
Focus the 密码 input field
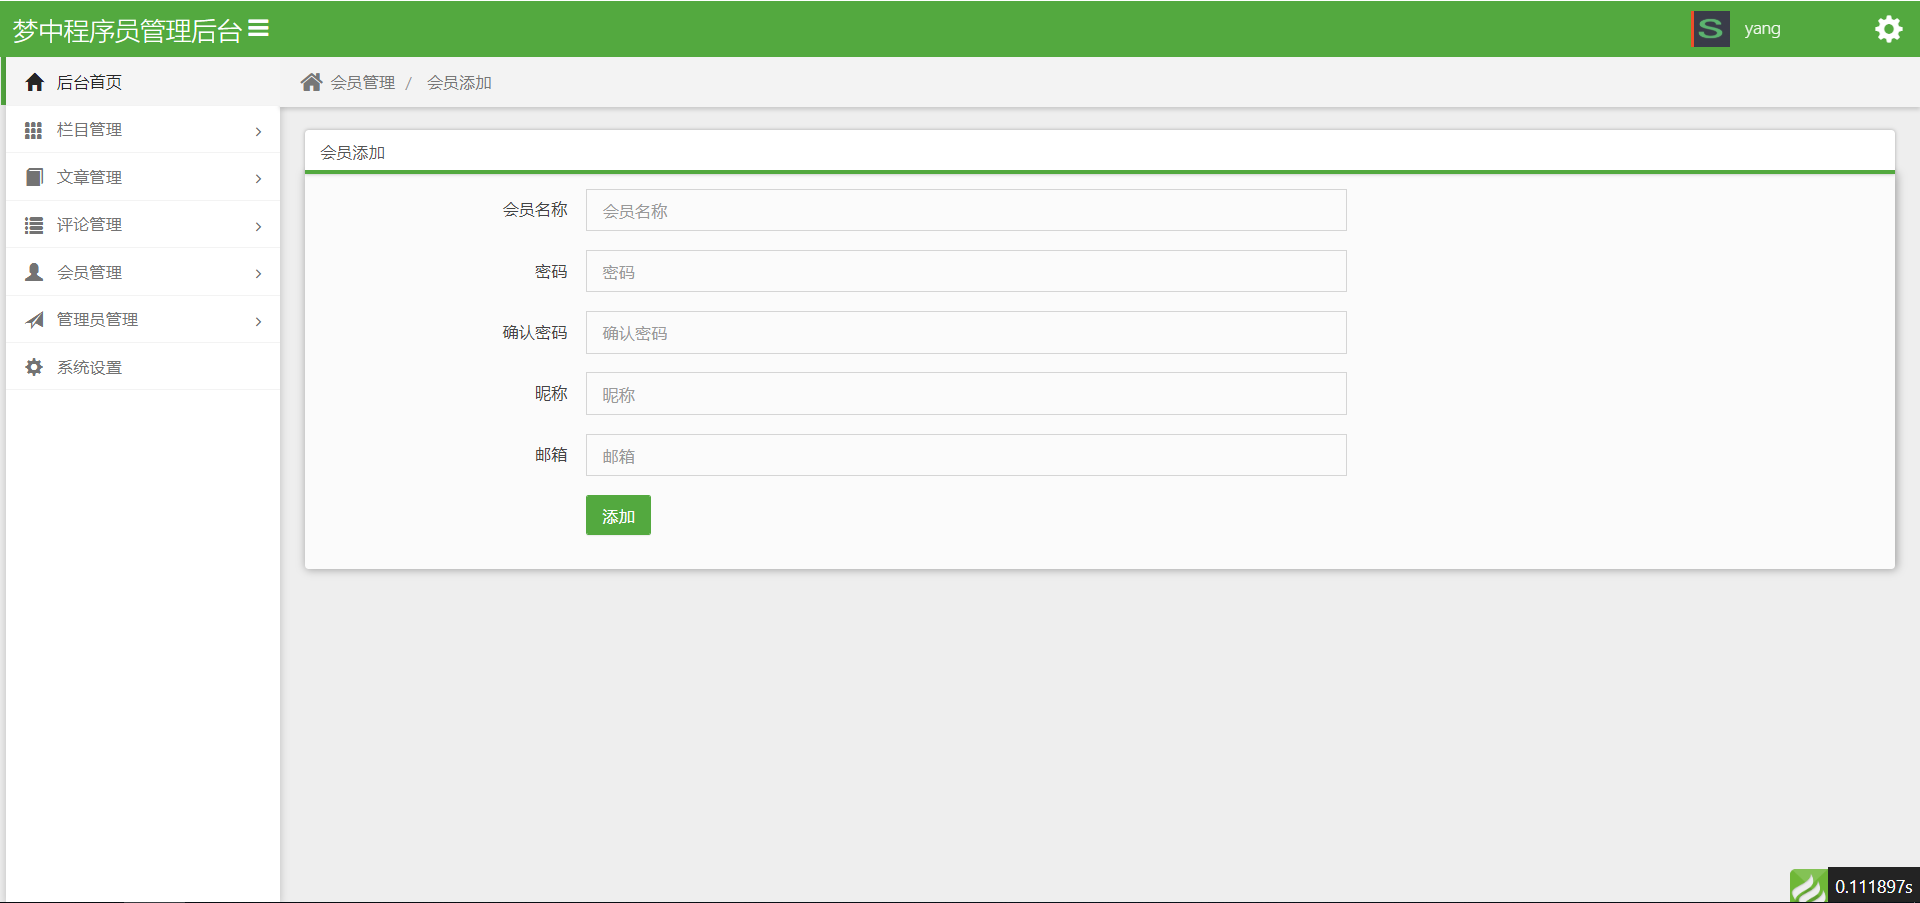(x=966, y=271)
